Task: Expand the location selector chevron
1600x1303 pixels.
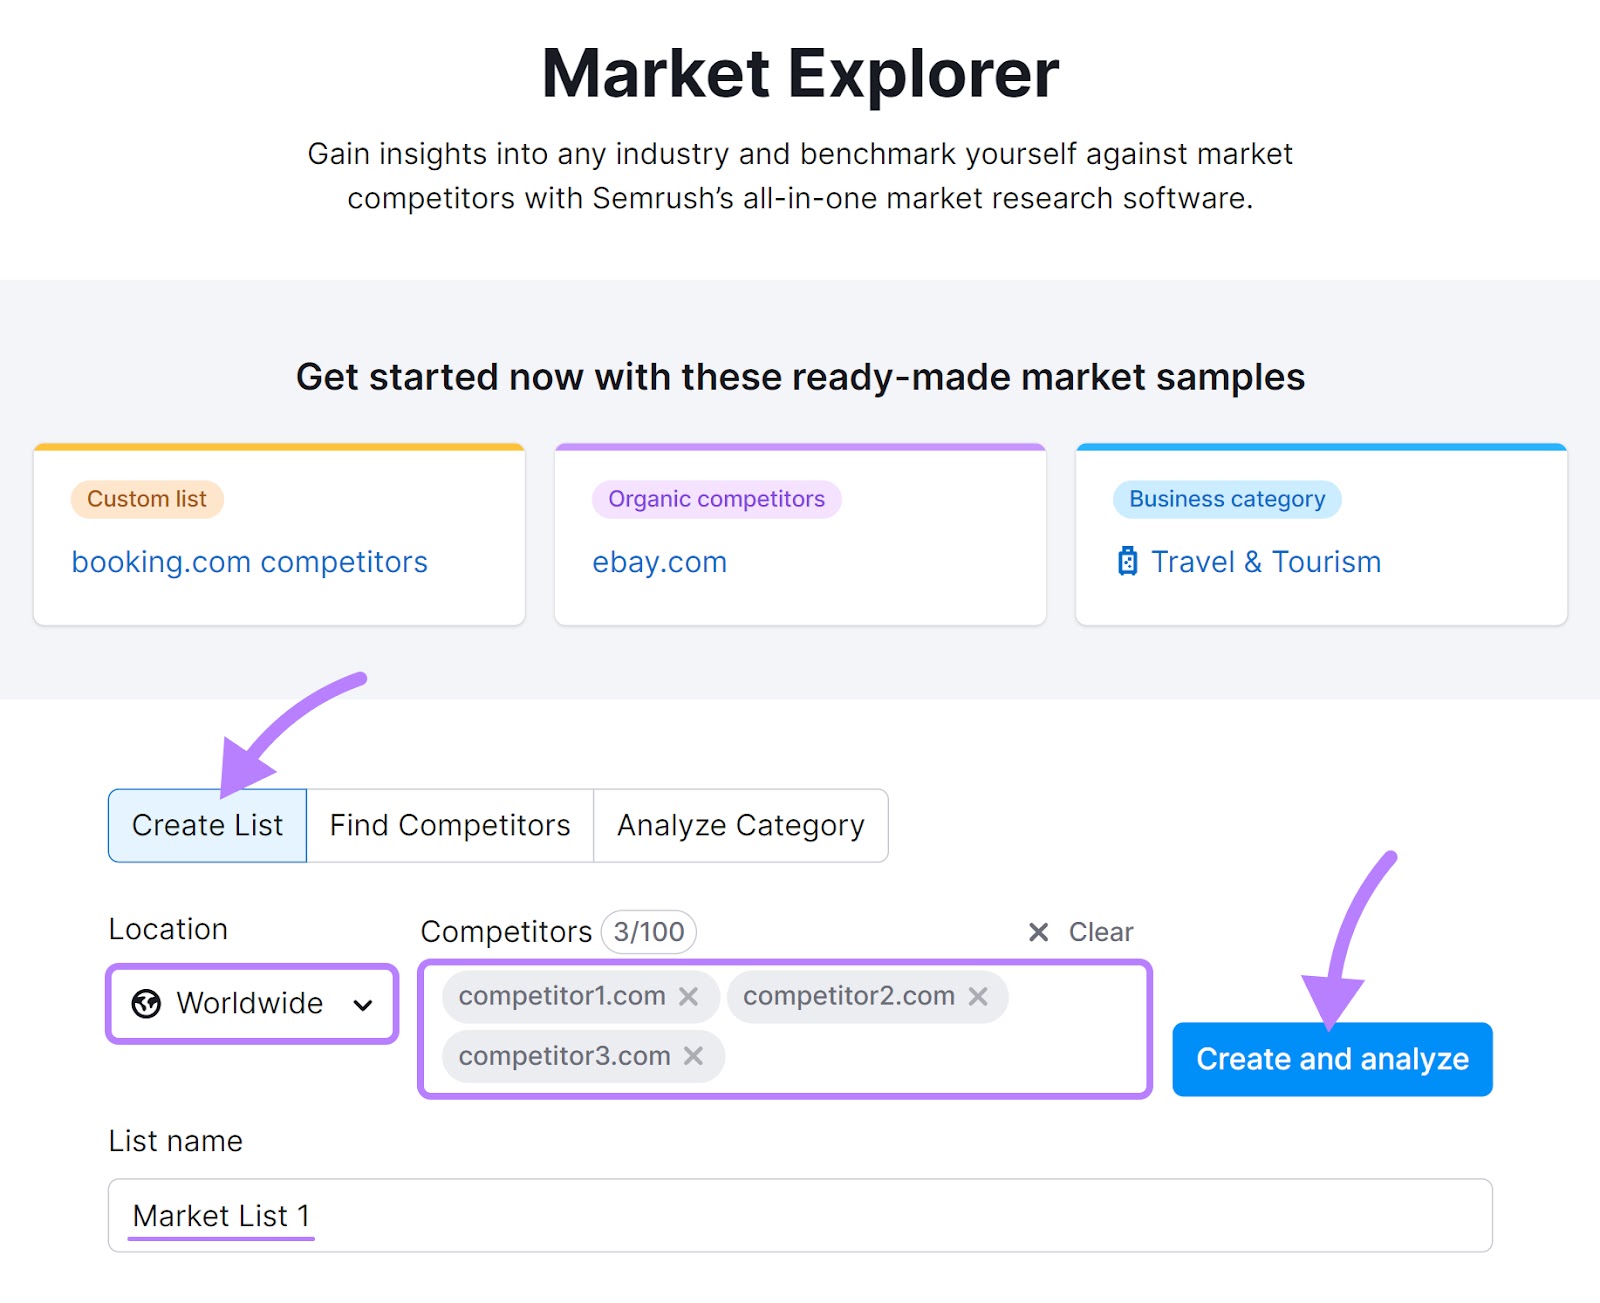Action: click(x=363, y=1004)
